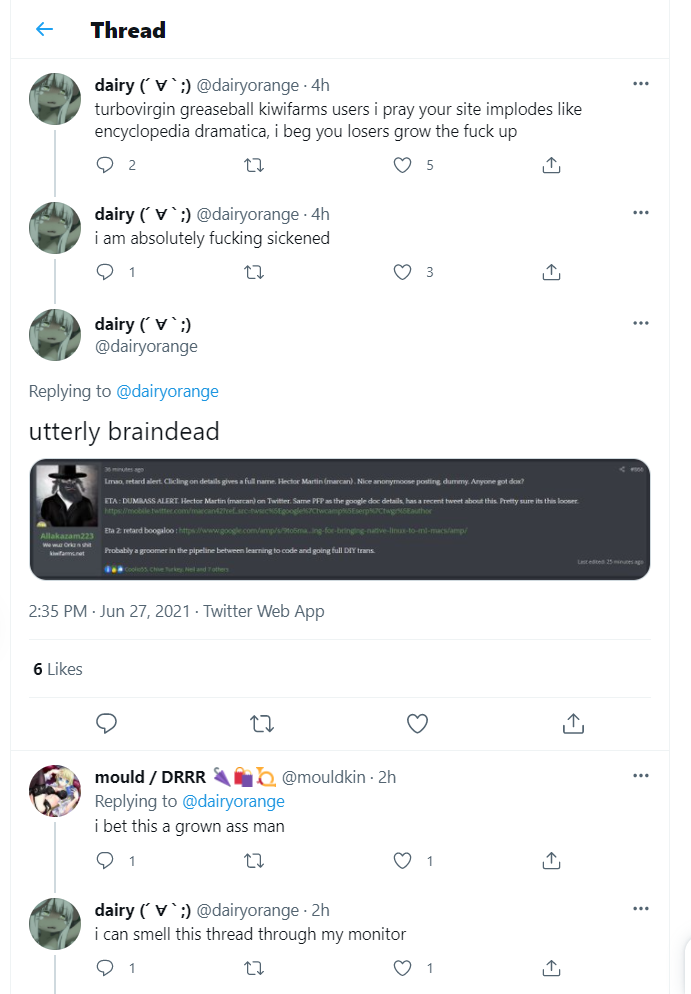Image resolution: width=691 pixels, height=994 pixels.
Task: Open more options on mould / DRRR reply
Action: pyautogui.click(x=641, y=775)
